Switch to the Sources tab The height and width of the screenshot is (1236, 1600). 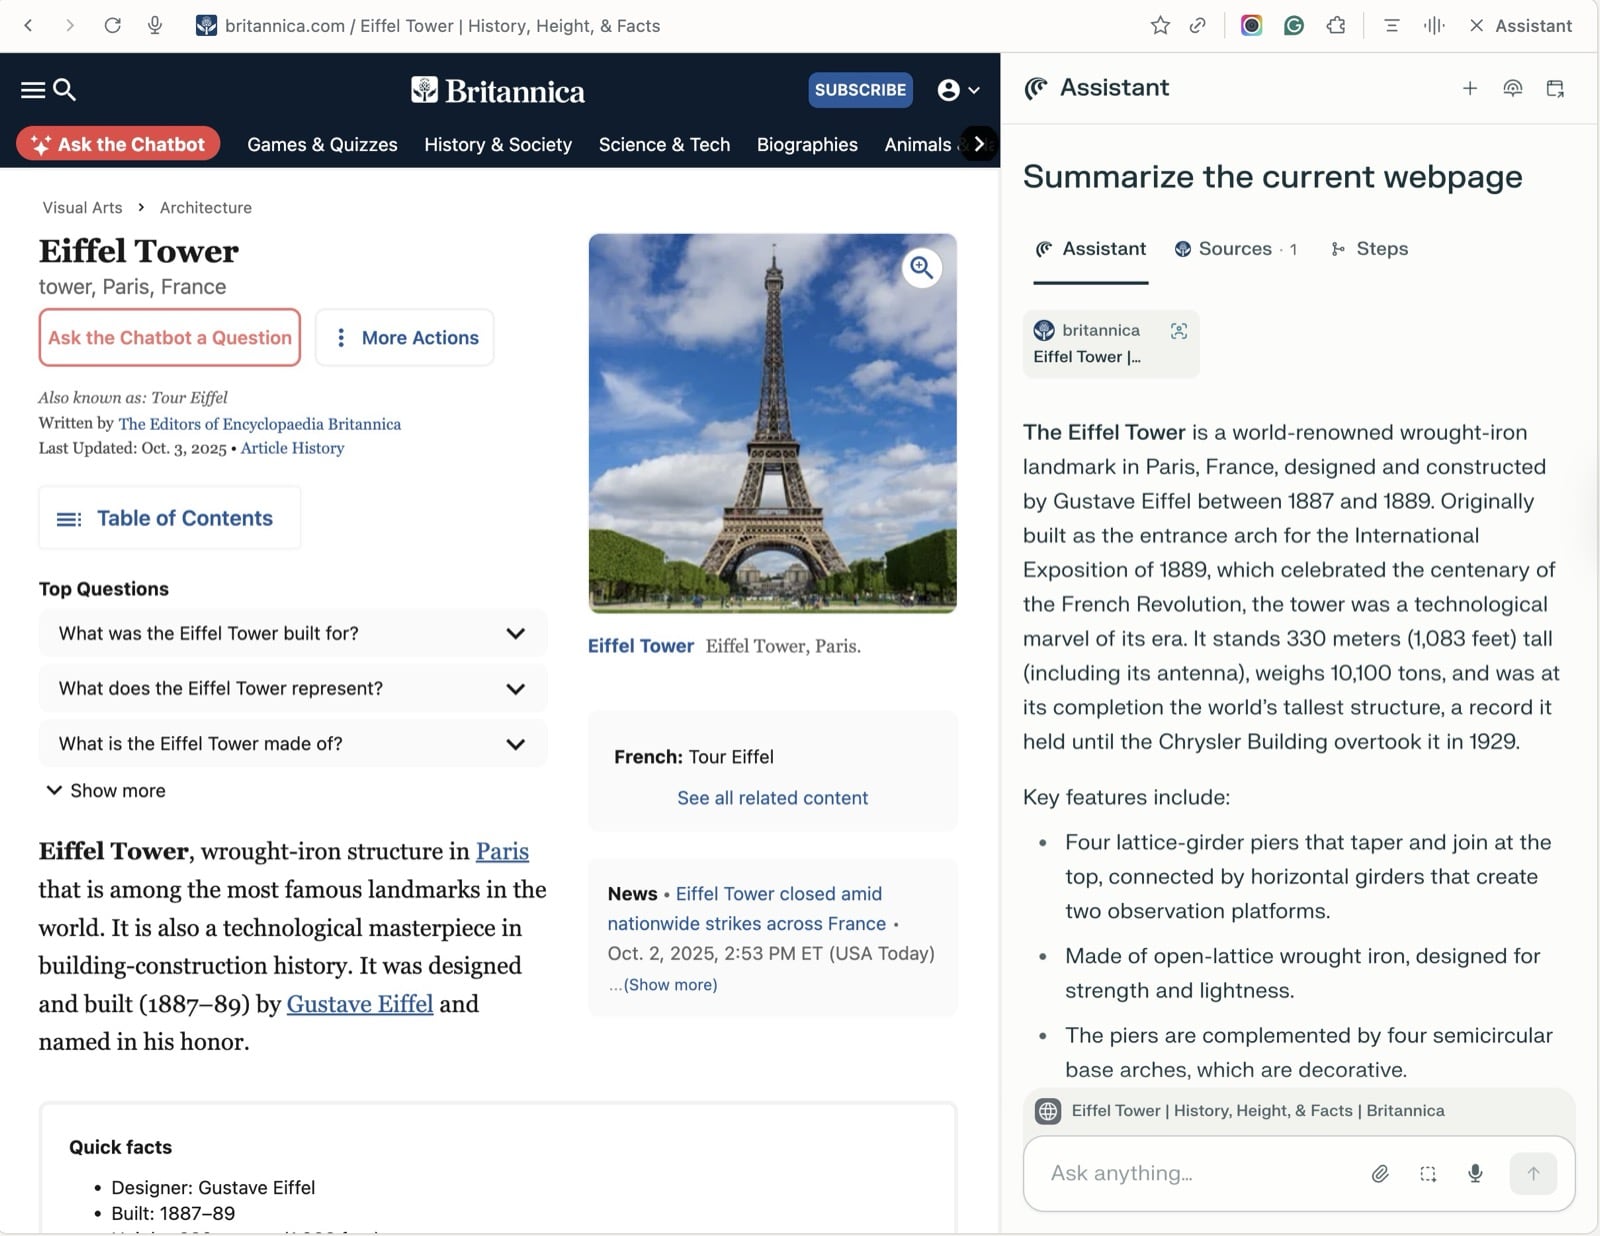tap(1235, 249)
